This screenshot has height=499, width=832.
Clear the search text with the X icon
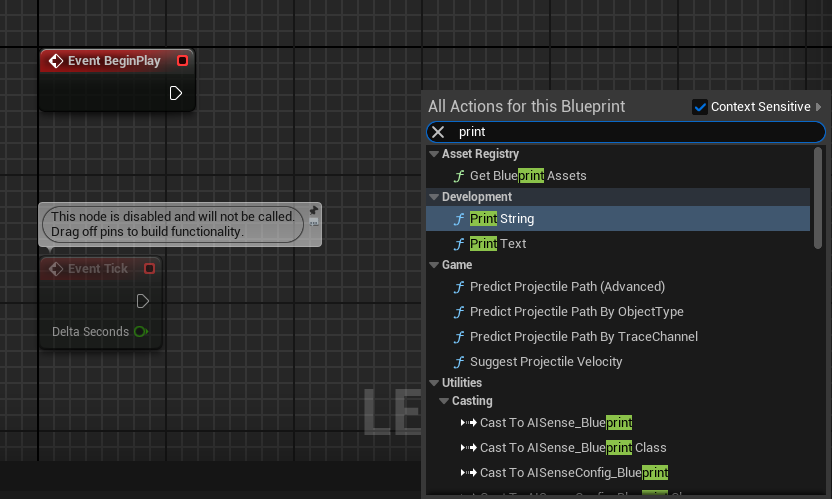click(x=438, y=132)
